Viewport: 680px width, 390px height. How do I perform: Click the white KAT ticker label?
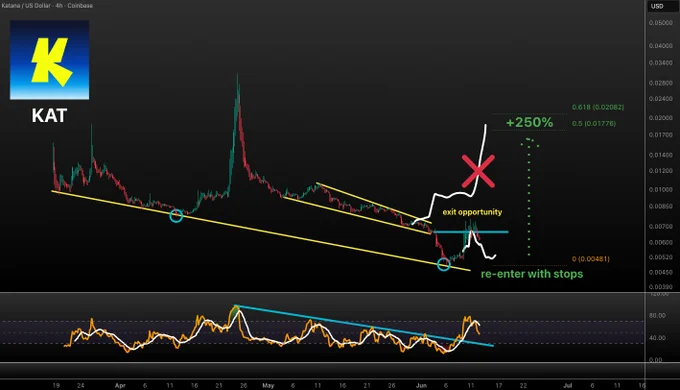[49, 116]
